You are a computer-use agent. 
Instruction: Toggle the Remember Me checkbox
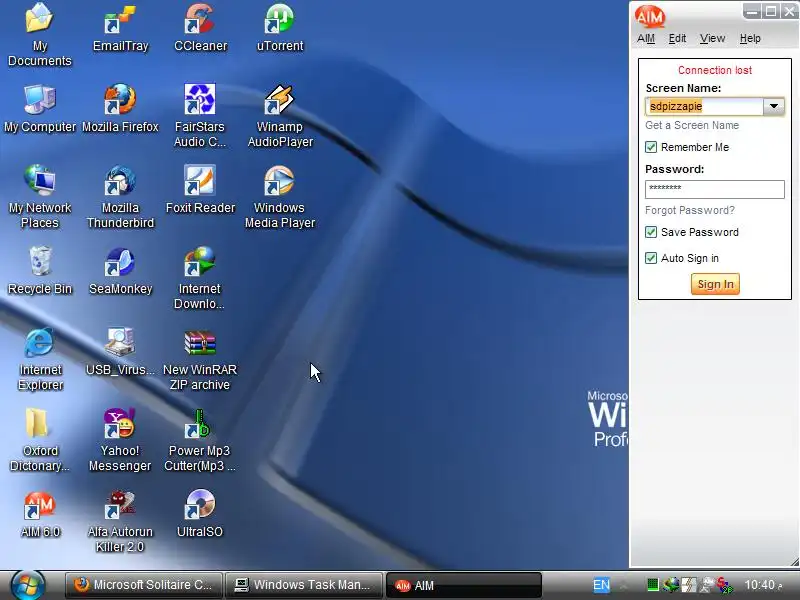point(651,147)
